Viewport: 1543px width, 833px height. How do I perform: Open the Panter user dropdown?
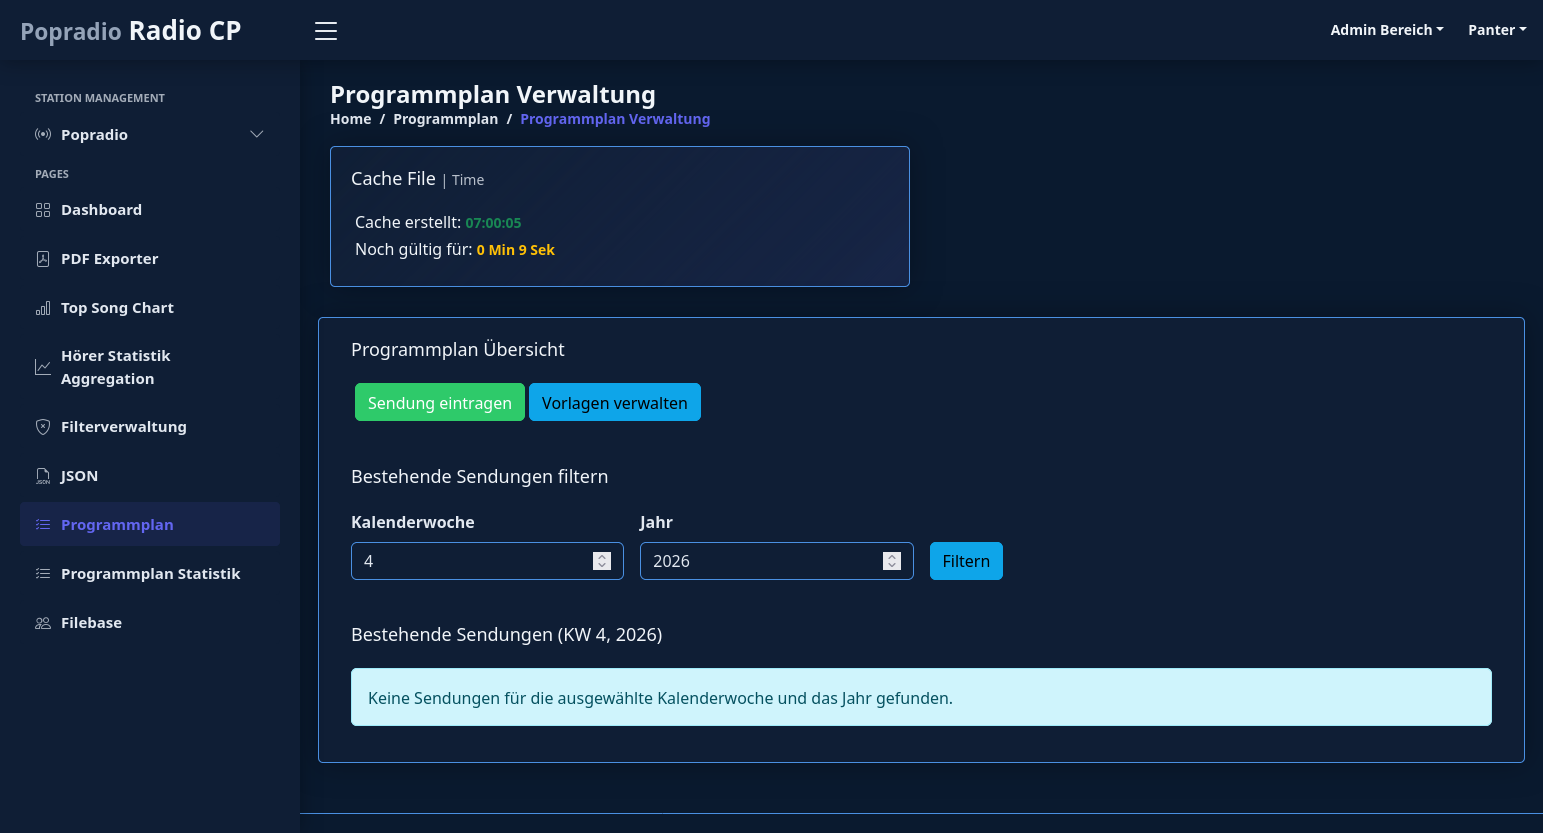(1497, 30)
